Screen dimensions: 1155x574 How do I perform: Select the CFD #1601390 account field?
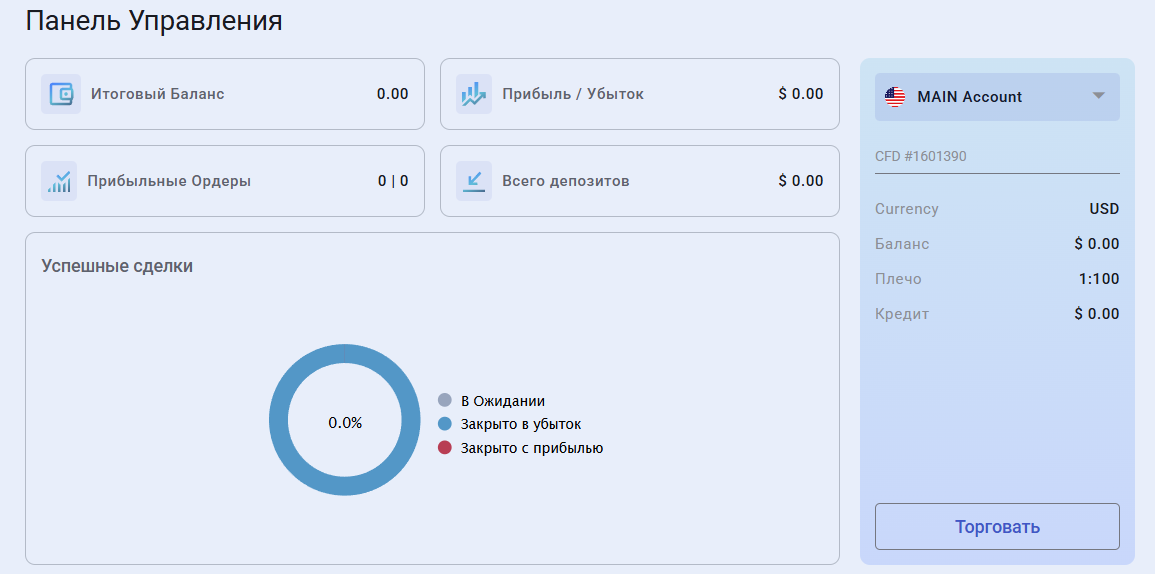996,156
